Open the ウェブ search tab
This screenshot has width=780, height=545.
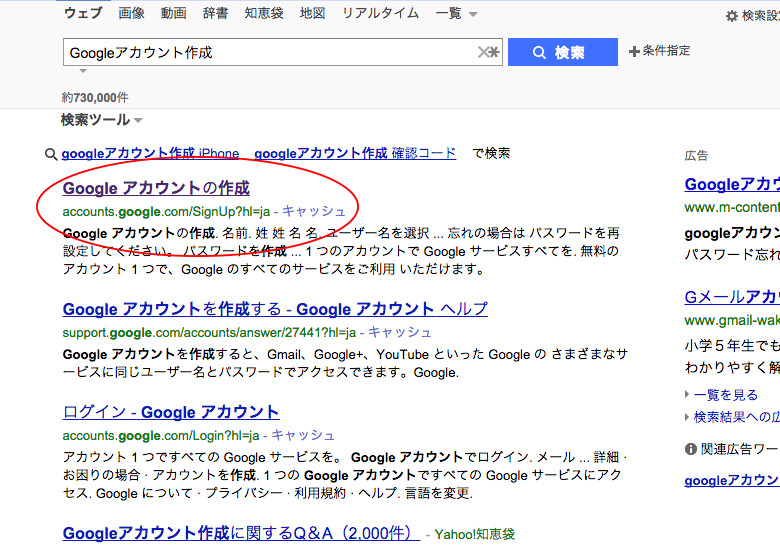coord(83,12)
